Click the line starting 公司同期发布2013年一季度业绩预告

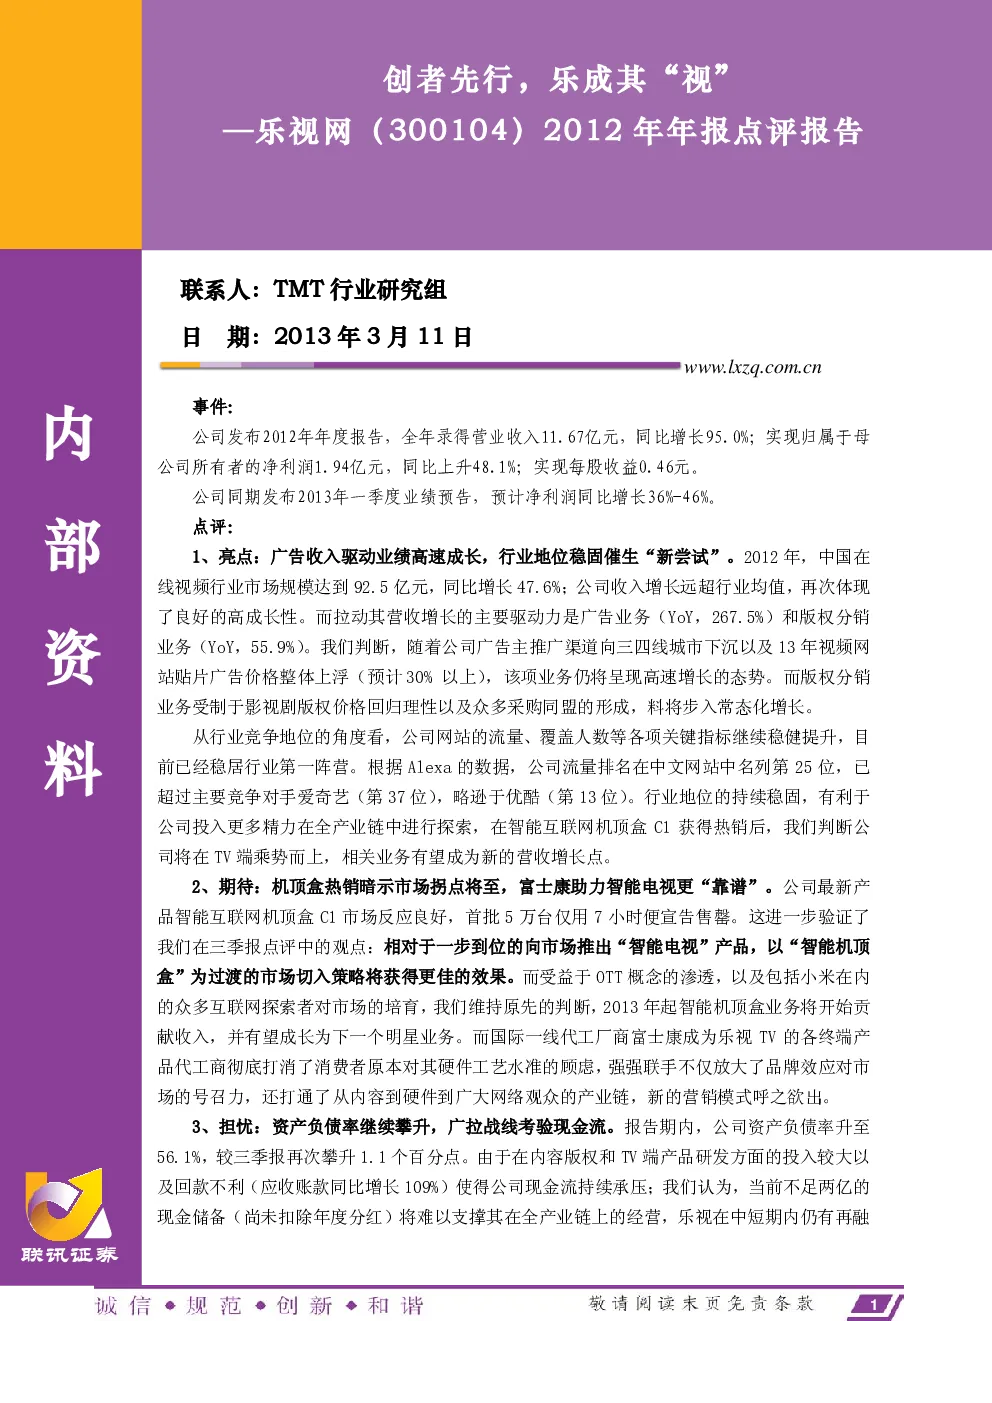tap(455, 497)
